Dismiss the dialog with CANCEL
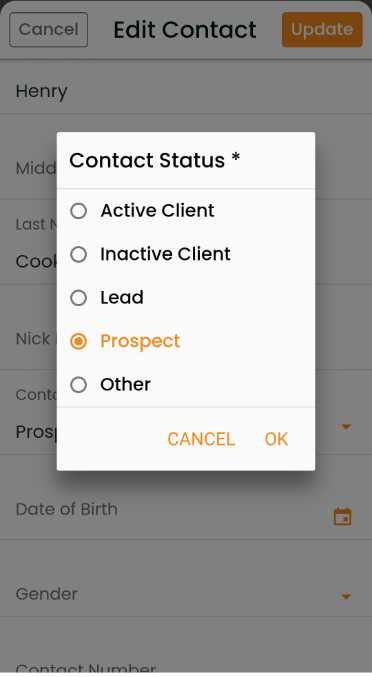Image resolution: width=372 pixels, height=677 pixels. pos(201,439)
